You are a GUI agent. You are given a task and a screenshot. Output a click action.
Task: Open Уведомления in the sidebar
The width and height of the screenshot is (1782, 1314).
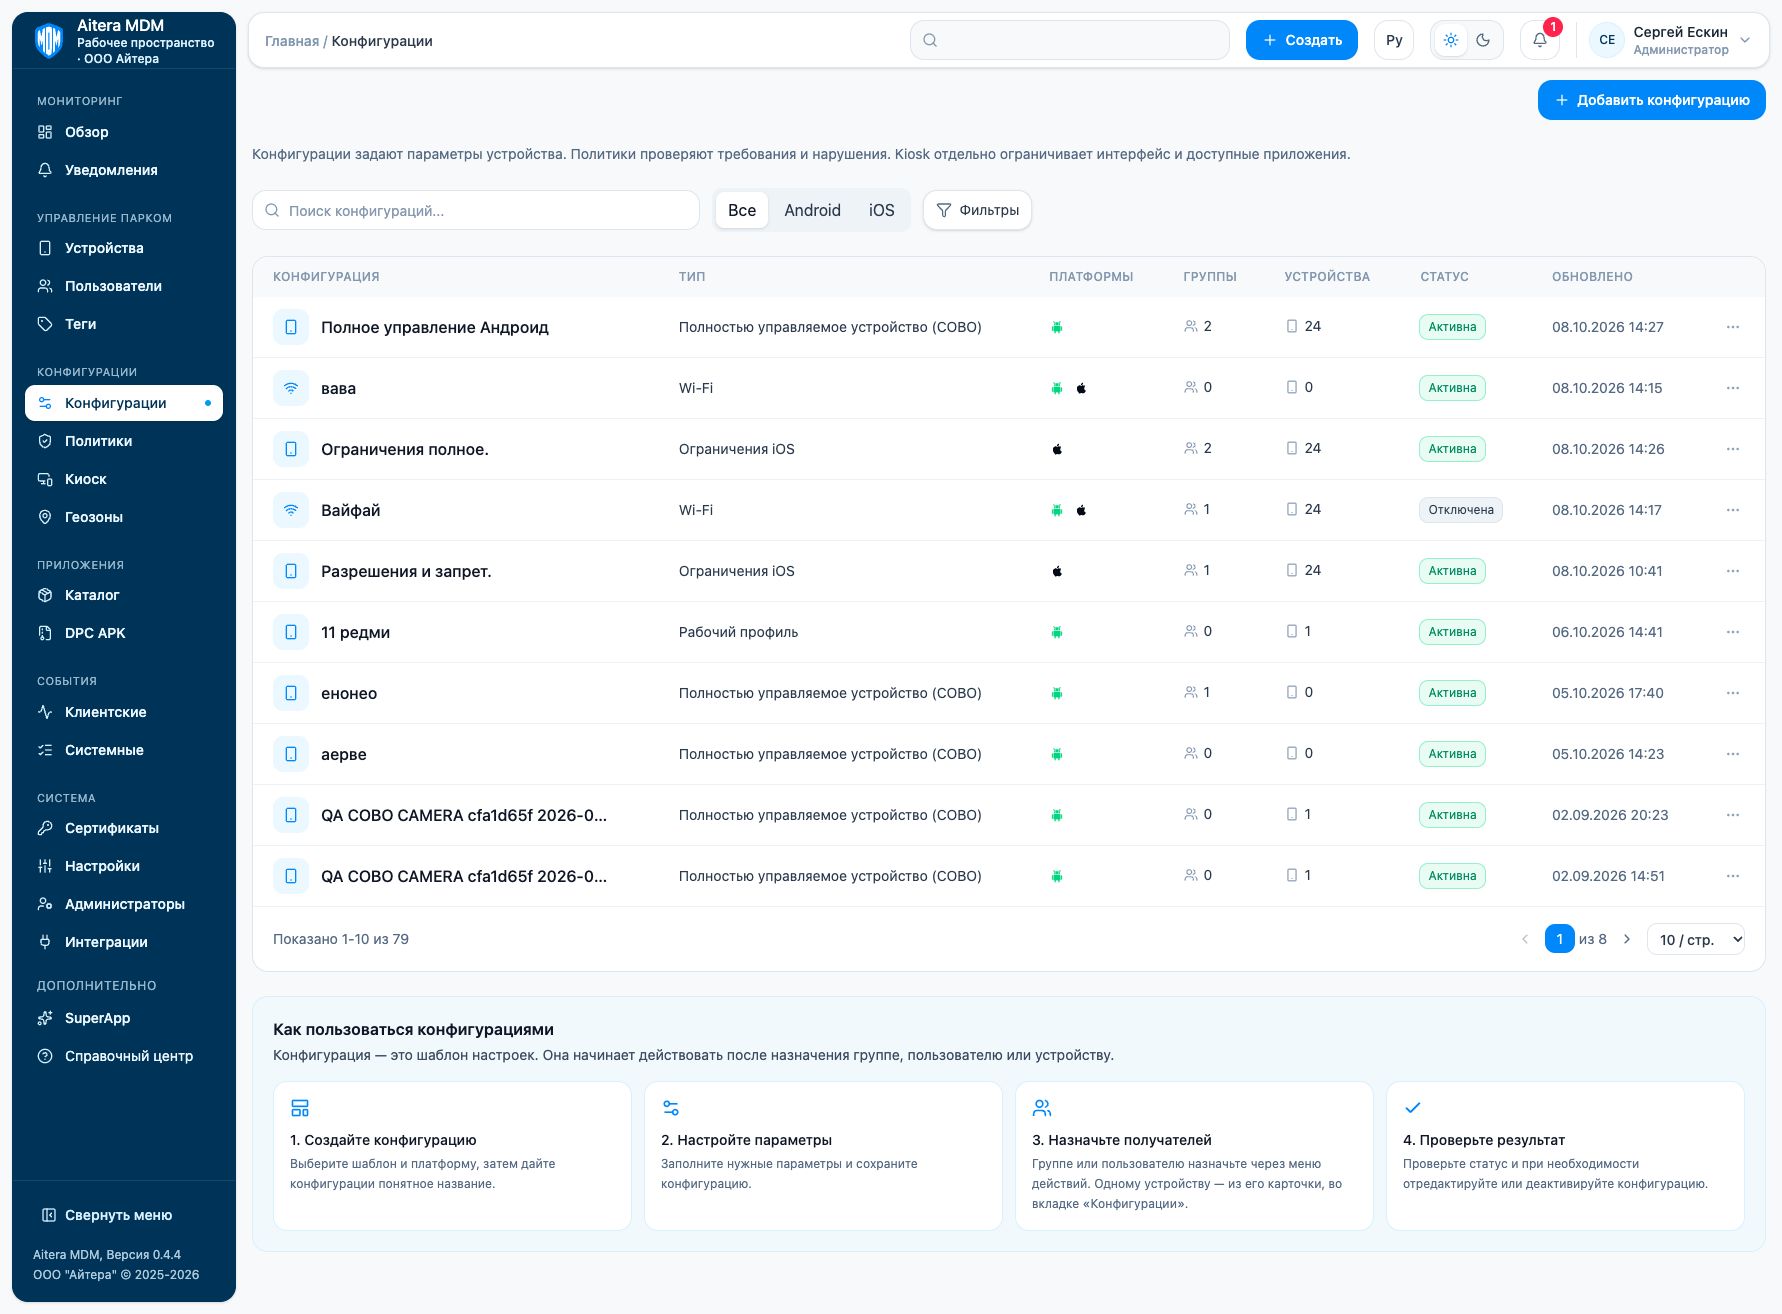click(124, 170)
